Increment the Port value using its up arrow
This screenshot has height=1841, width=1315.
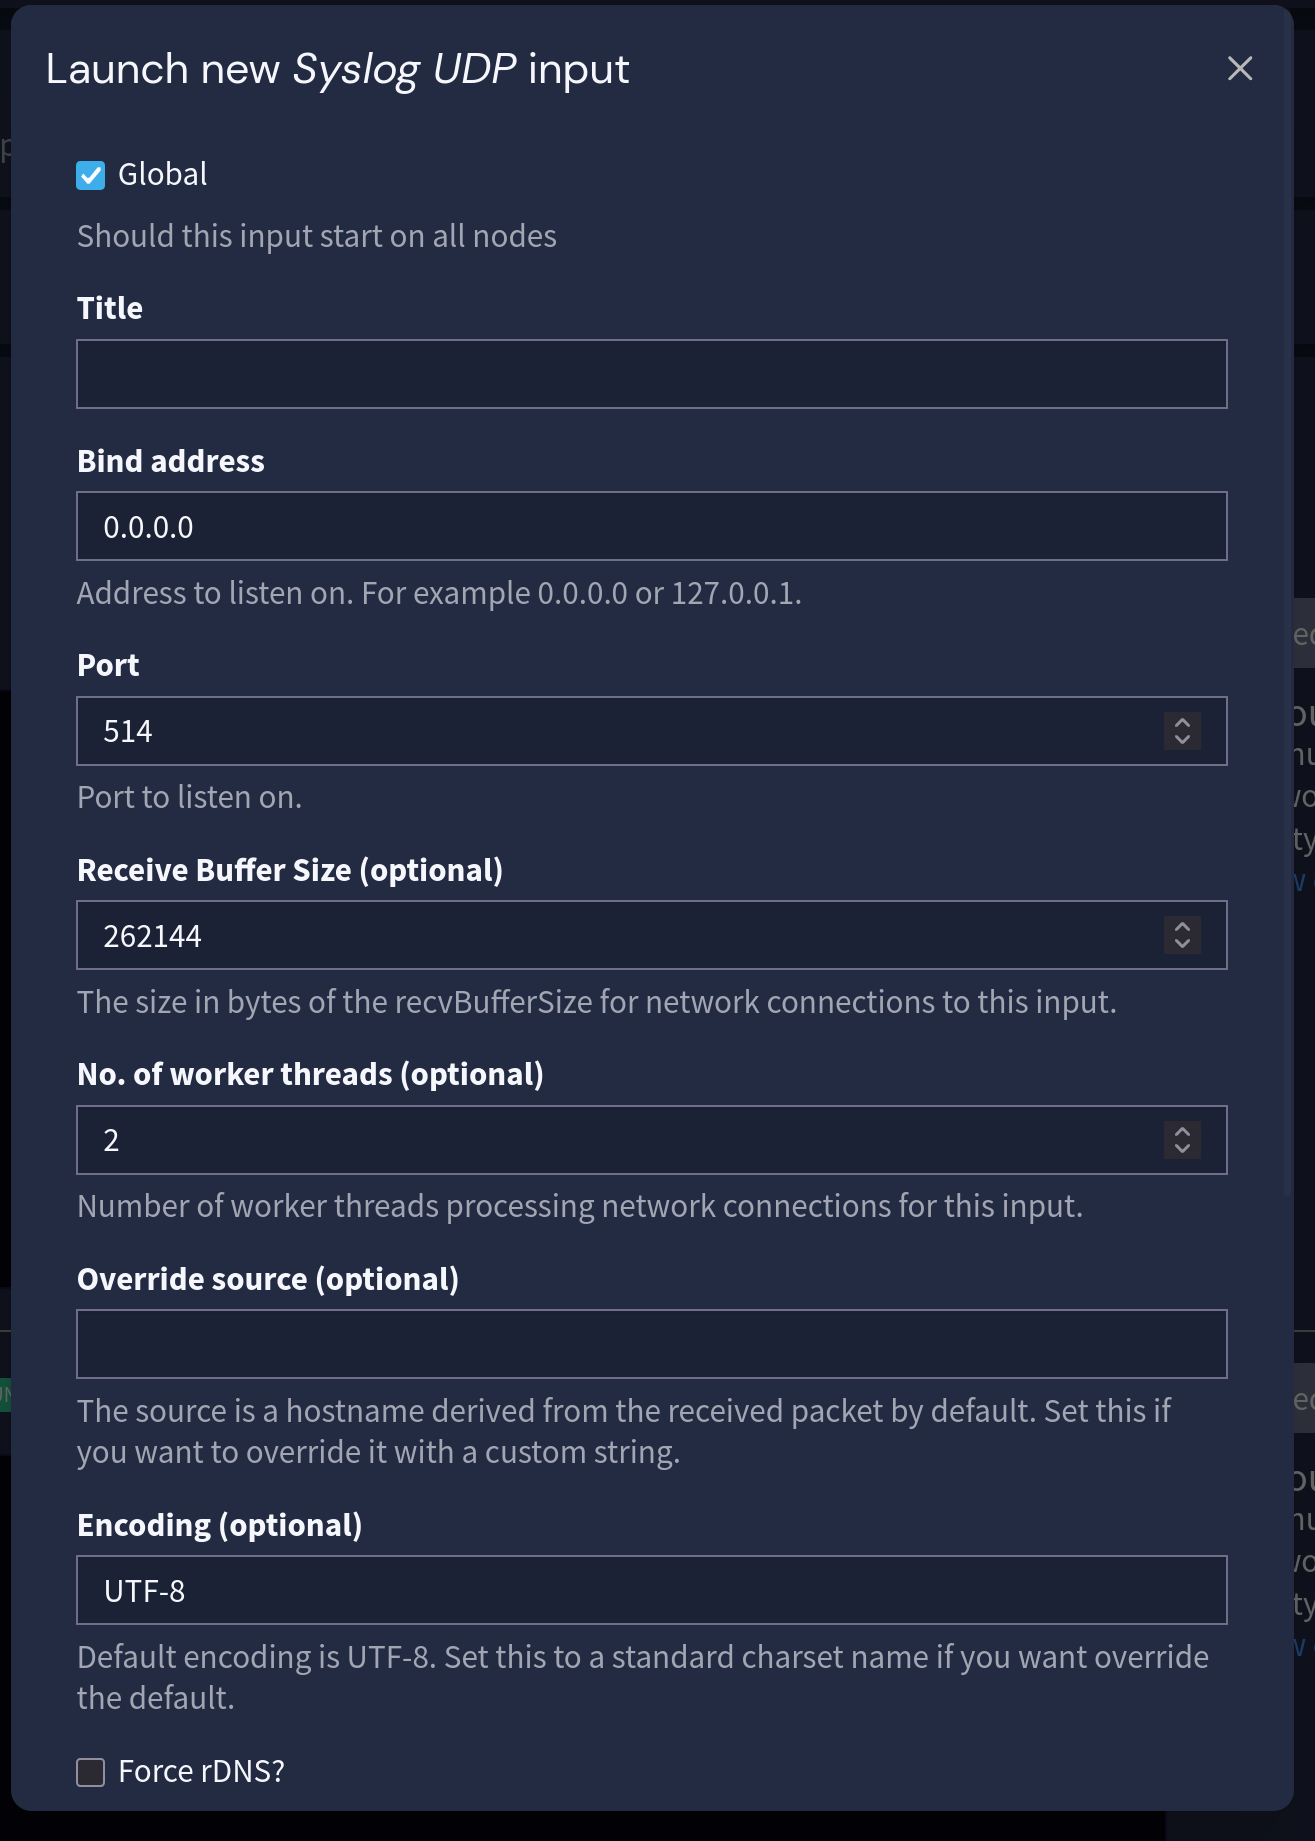1181,723
